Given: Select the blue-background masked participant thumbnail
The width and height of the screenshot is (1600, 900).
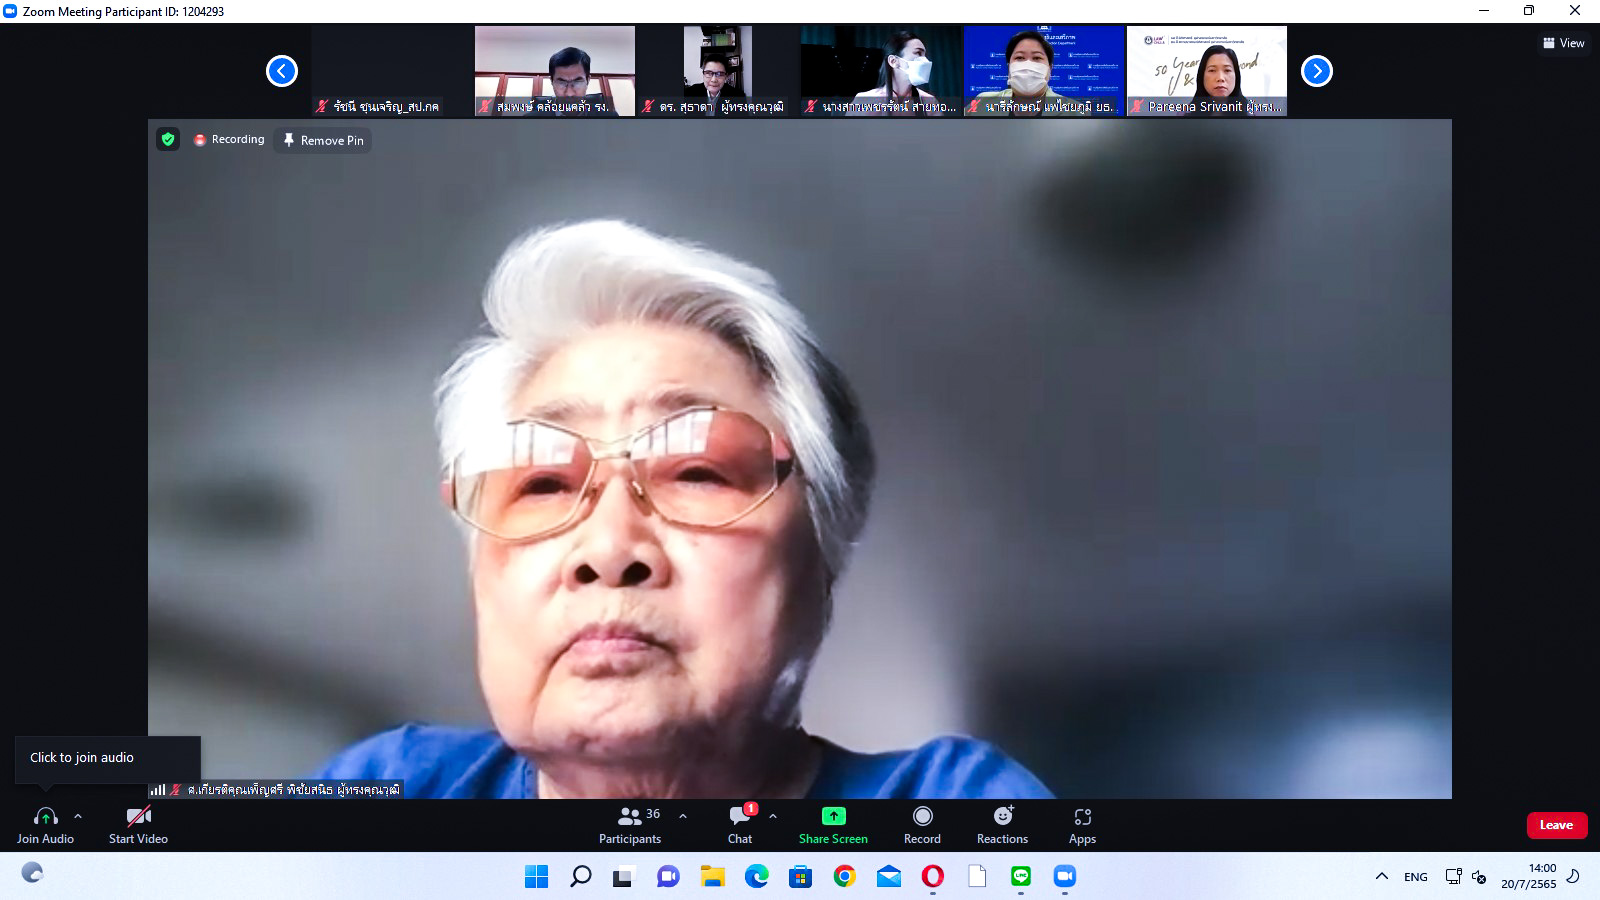Looking at the screenshot, I should 1044,71.
